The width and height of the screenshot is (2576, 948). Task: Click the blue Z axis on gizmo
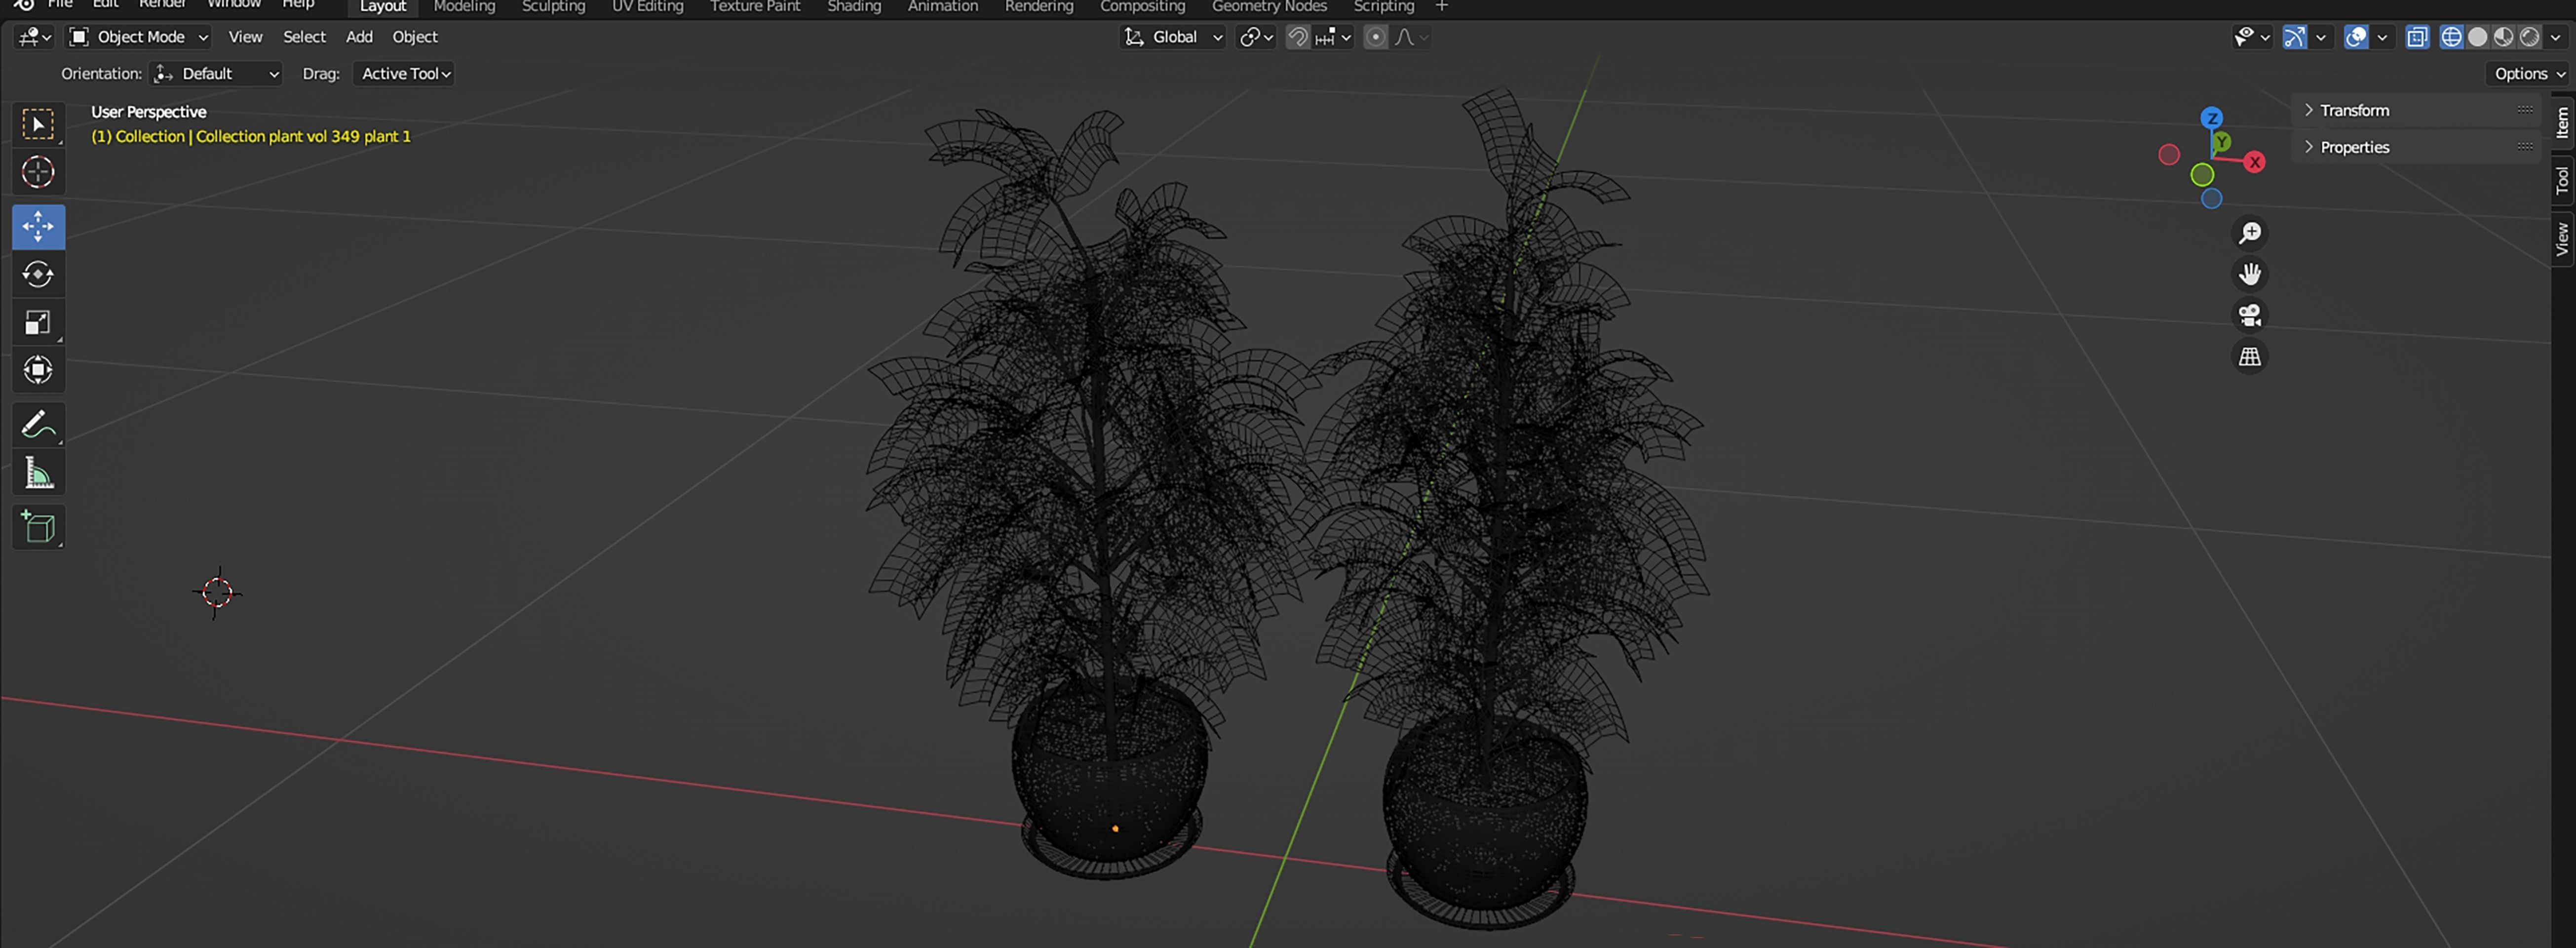tap(2212, 118)
